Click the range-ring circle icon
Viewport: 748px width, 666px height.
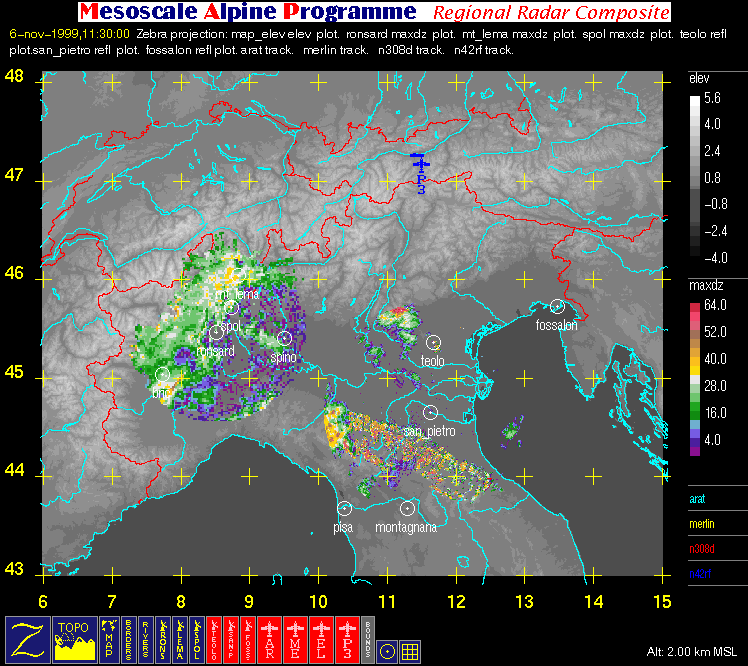(x=387, y=652)
